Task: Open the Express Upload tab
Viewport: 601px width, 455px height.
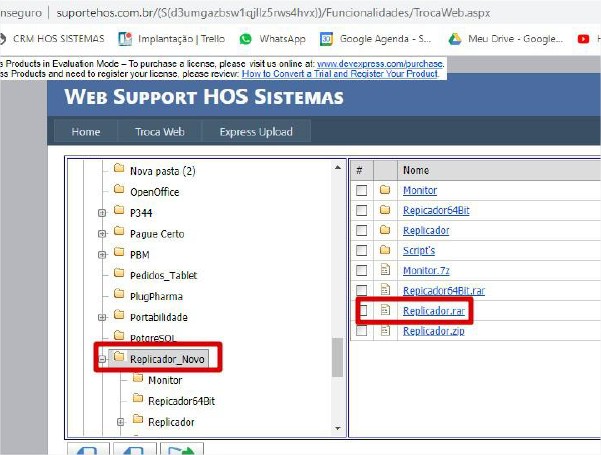Action: [x=256, y=132]
